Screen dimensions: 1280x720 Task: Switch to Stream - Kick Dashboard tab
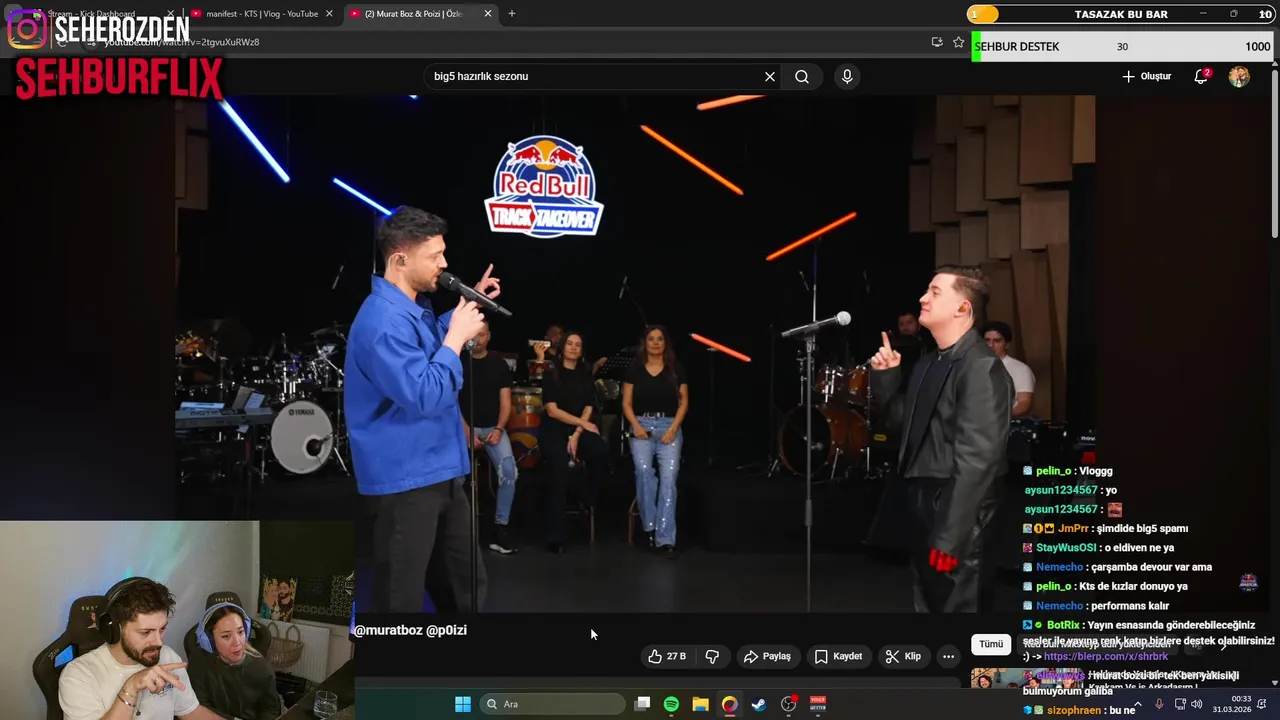[92, 14]
